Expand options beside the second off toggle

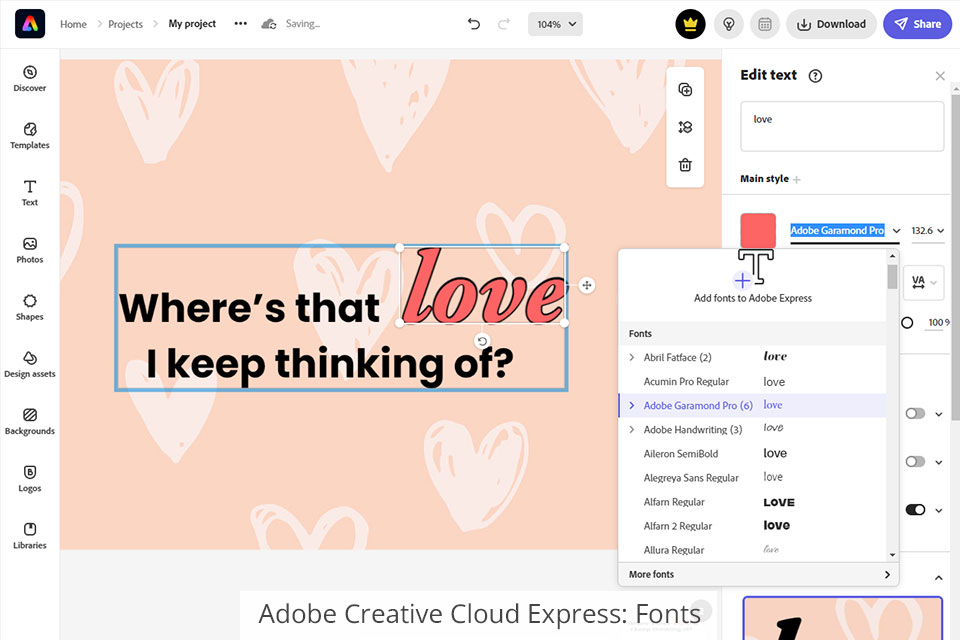(939, 462)
